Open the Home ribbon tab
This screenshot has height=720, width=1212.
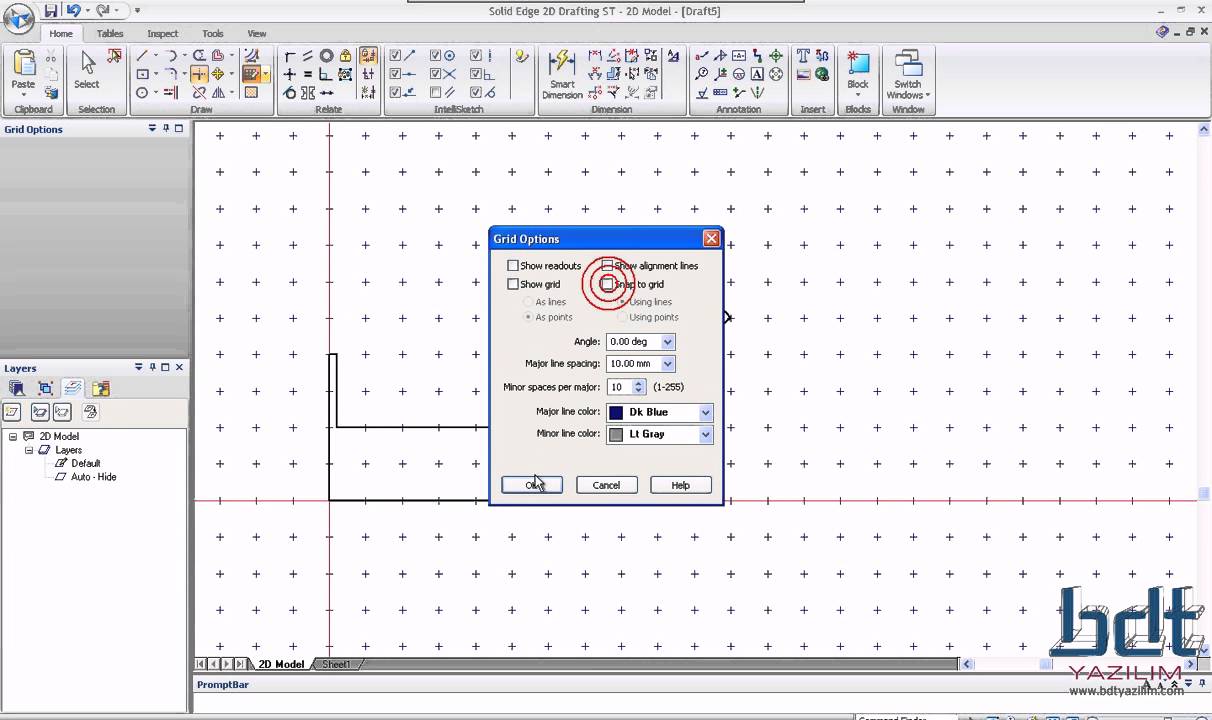[x=61, y=33]
